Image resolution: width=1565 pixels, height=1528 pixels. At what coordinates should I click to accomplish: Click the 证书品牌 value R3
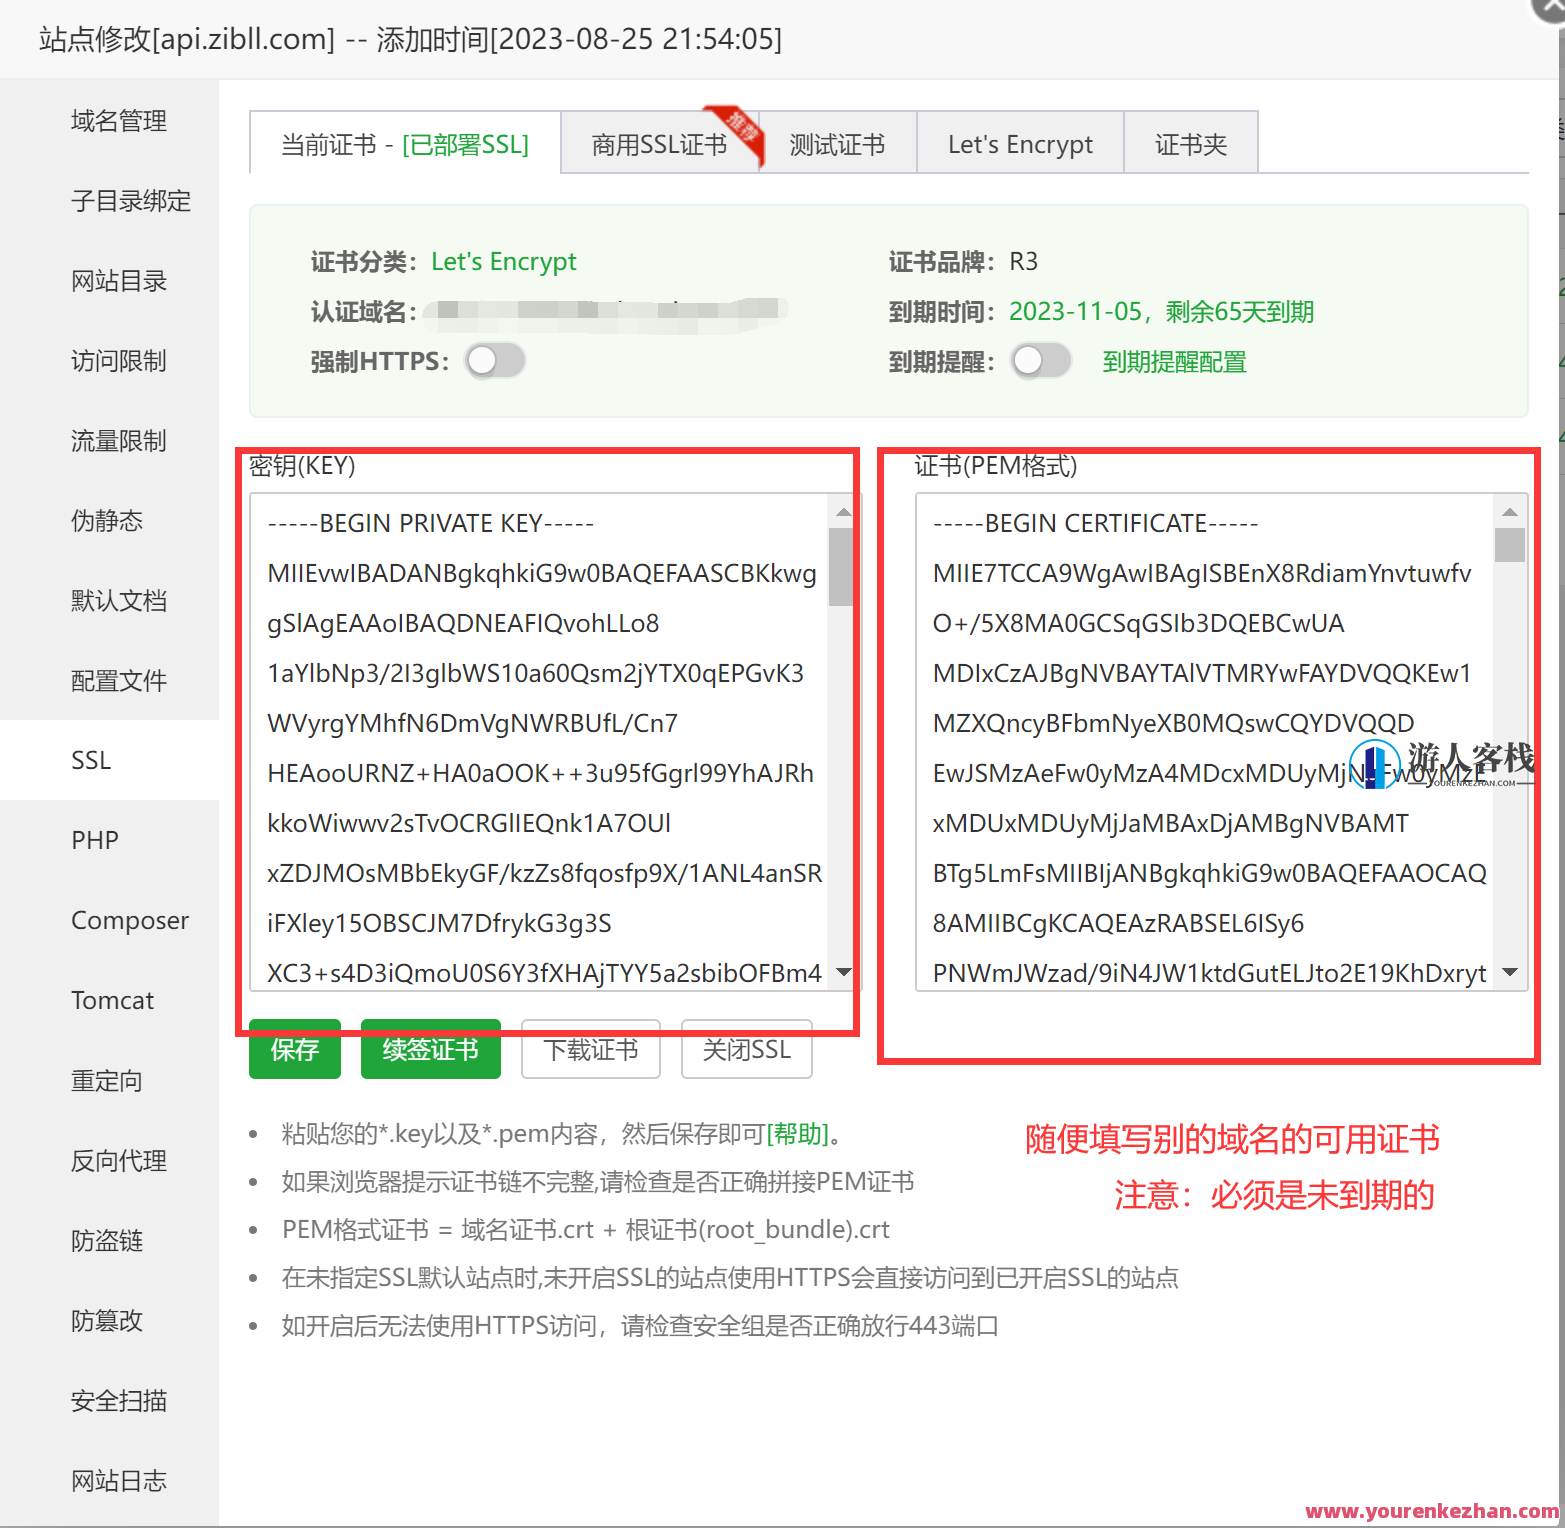tap(1023, 262)
